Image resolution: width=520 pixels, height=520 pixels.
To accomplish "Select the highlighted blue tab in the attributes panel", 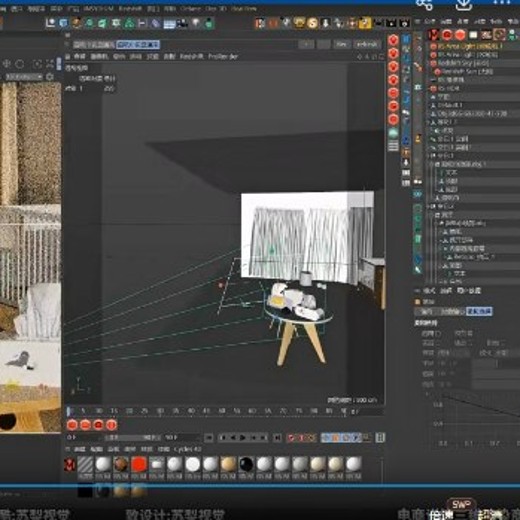I will click(x=479, y=311).
